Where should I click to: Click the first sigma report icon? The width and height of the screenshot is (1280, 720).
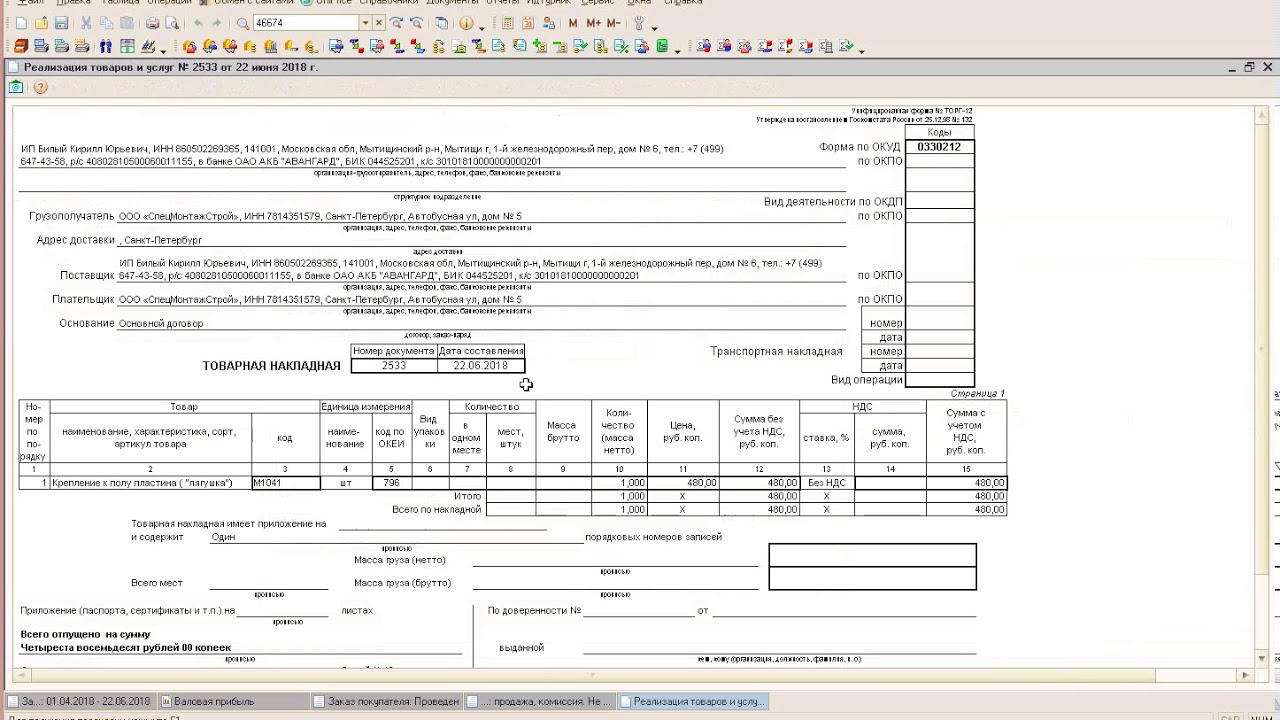point(703,46)
